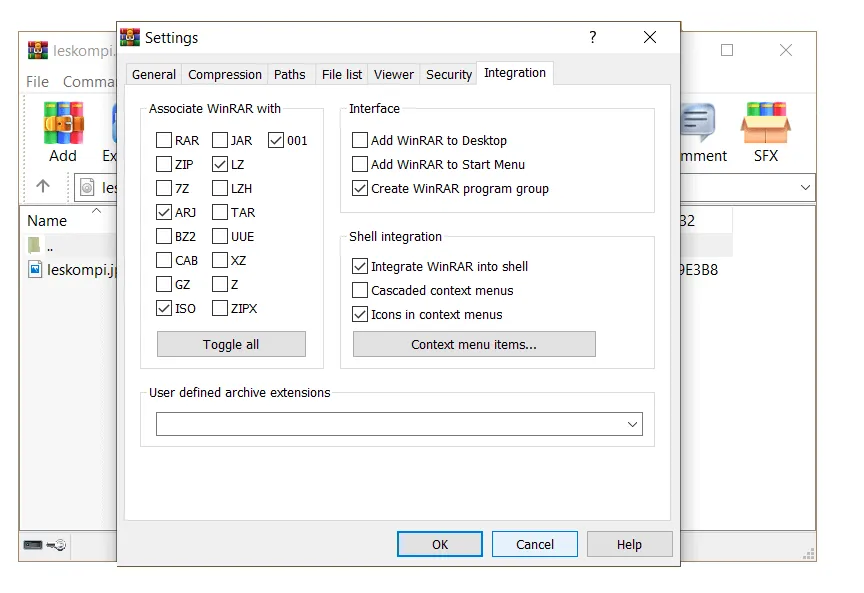Enable the XZ association checkbox
Screen dimensions: 864x593
click(220, 260)
